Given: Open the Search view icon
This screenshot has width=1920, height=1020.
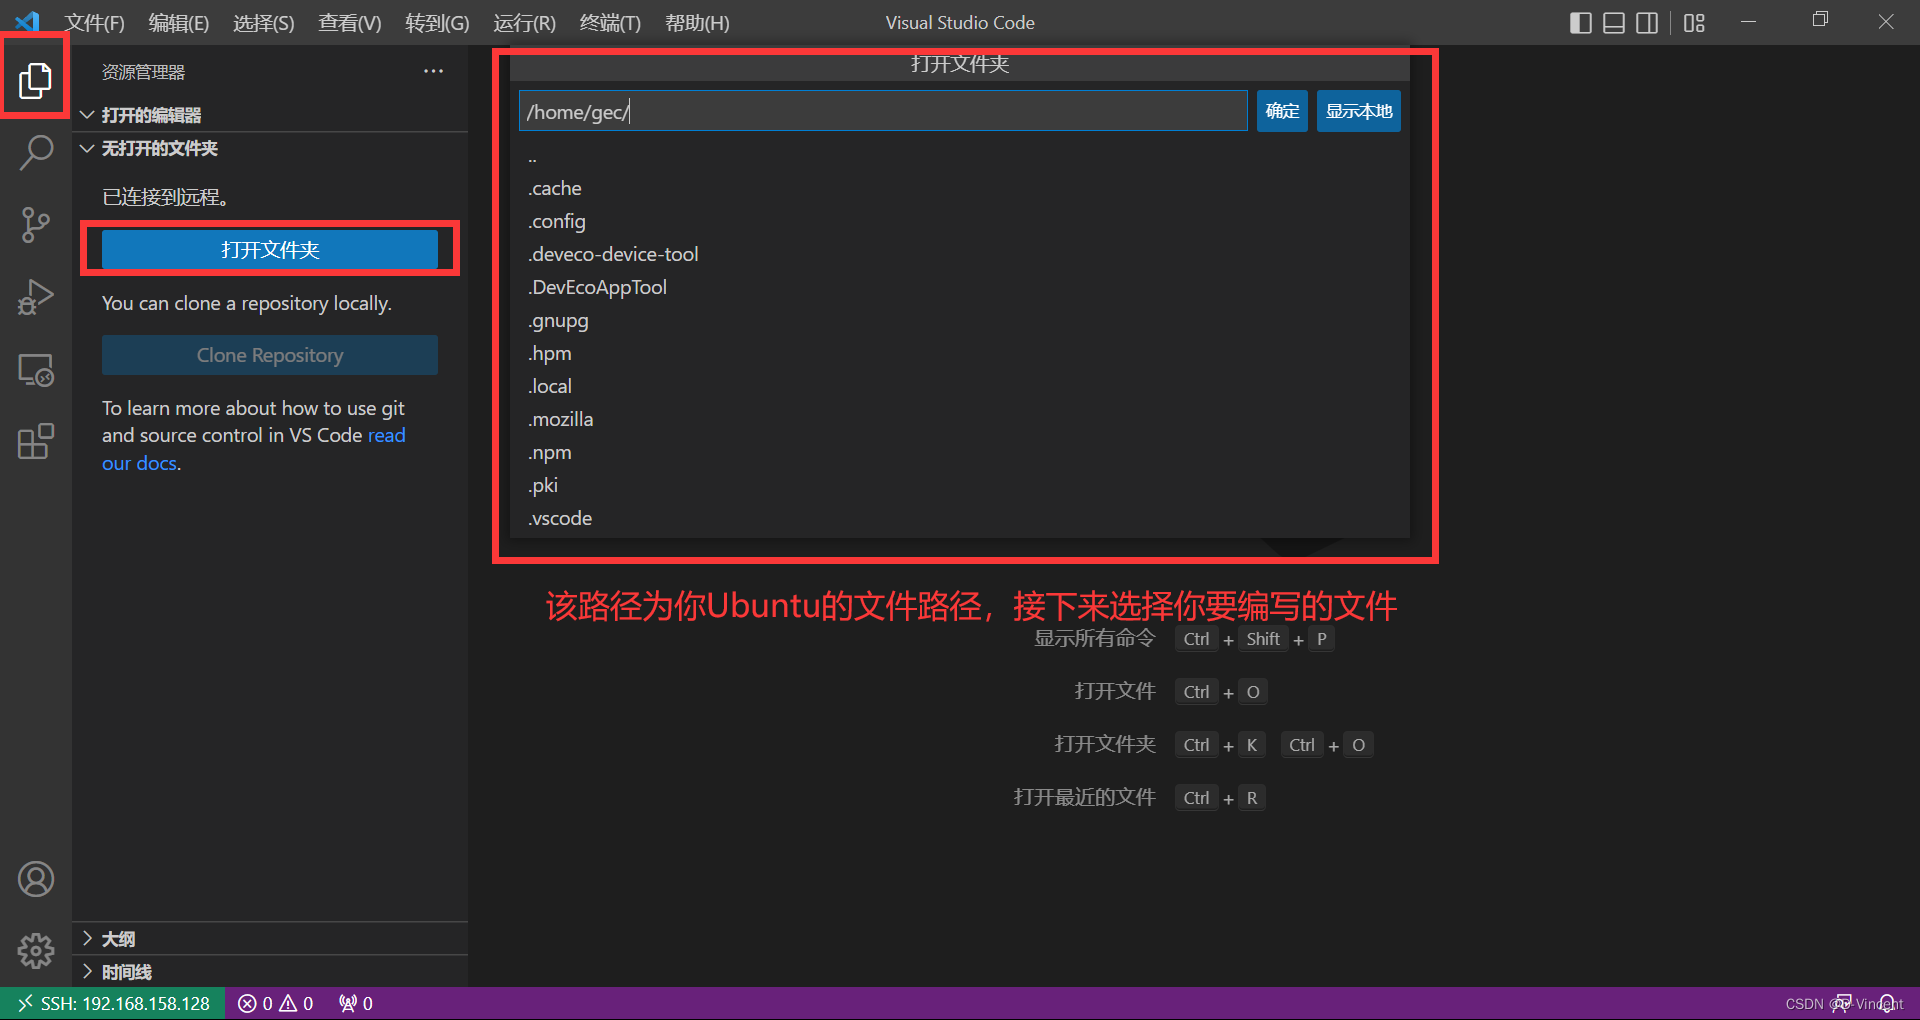Looking at the screenshot, I should point(35,153).
